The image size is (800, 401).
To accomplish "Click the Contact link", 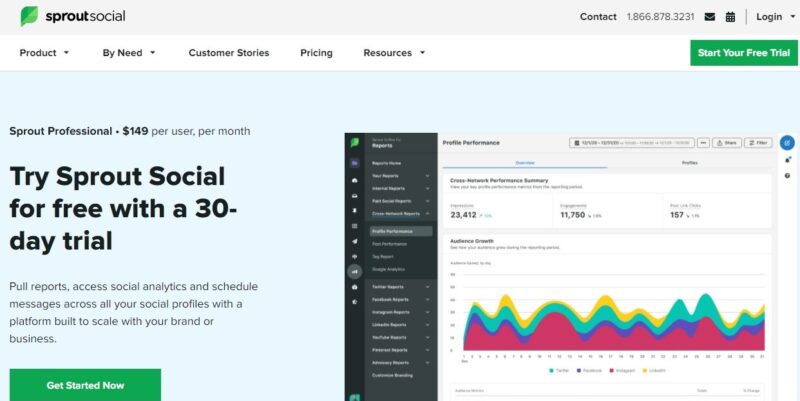I will (x=598, y=17).
